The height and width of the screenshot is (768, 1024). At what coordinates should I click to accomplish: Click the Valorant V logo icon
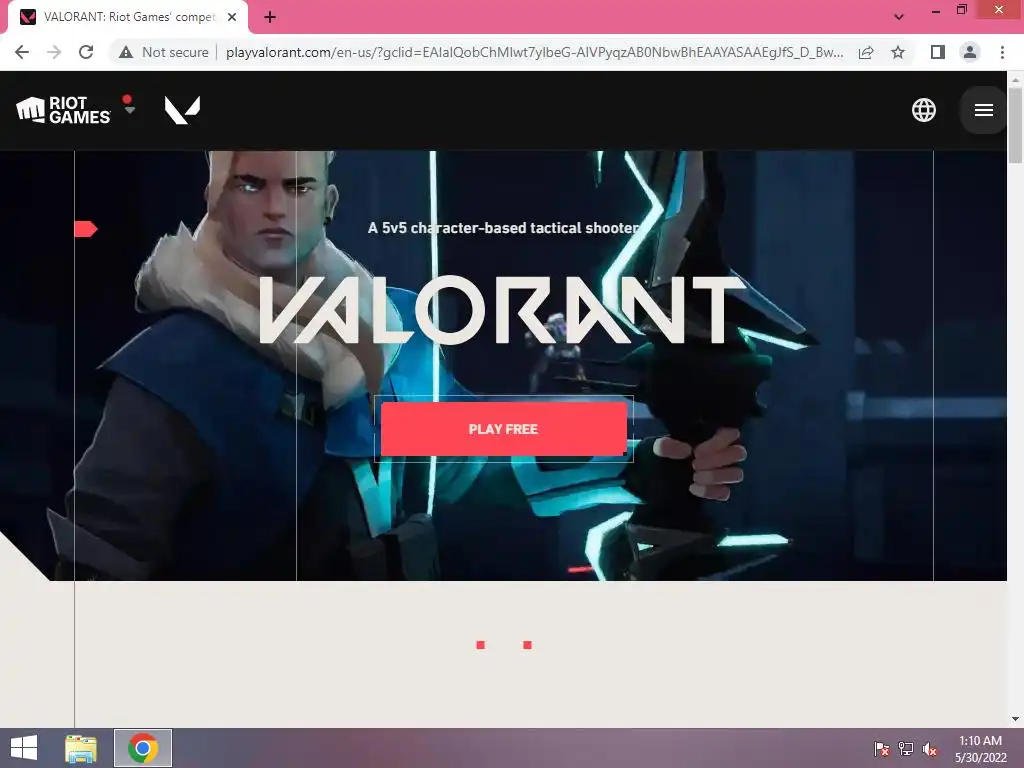pyautogui.click(x=182, y=110)
